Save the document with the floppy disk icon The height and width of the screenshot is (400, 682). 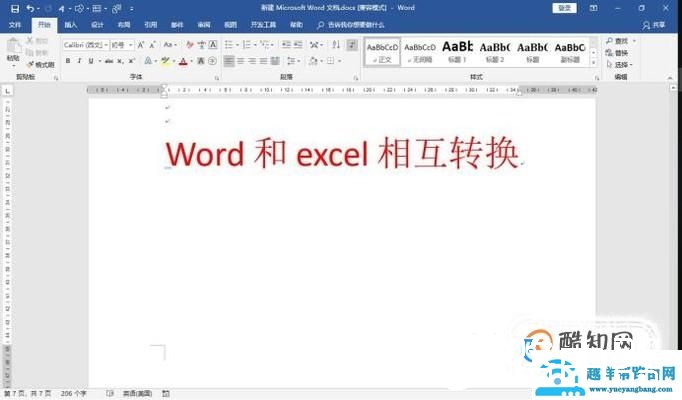coord(15,8)
